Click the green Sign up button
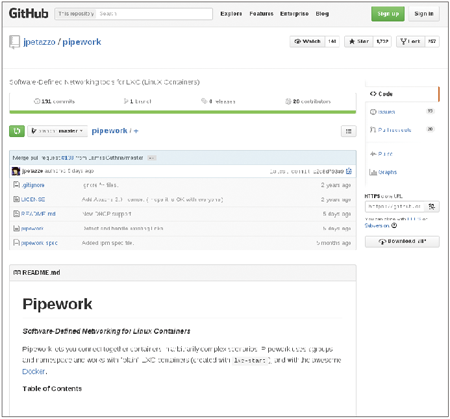This screenshot has width=450, height=419. click(x=388, y=14)
